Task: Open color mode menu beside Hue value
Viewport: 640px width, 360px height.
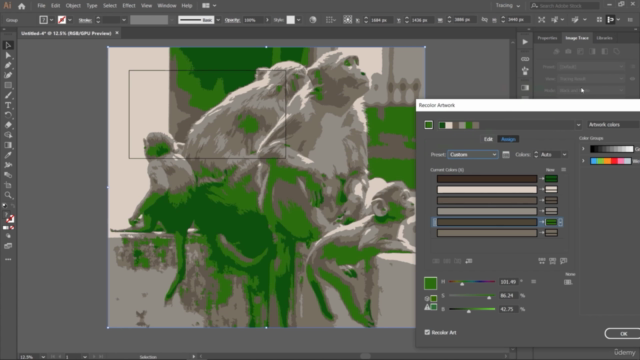Action: (x=533, y=282)
